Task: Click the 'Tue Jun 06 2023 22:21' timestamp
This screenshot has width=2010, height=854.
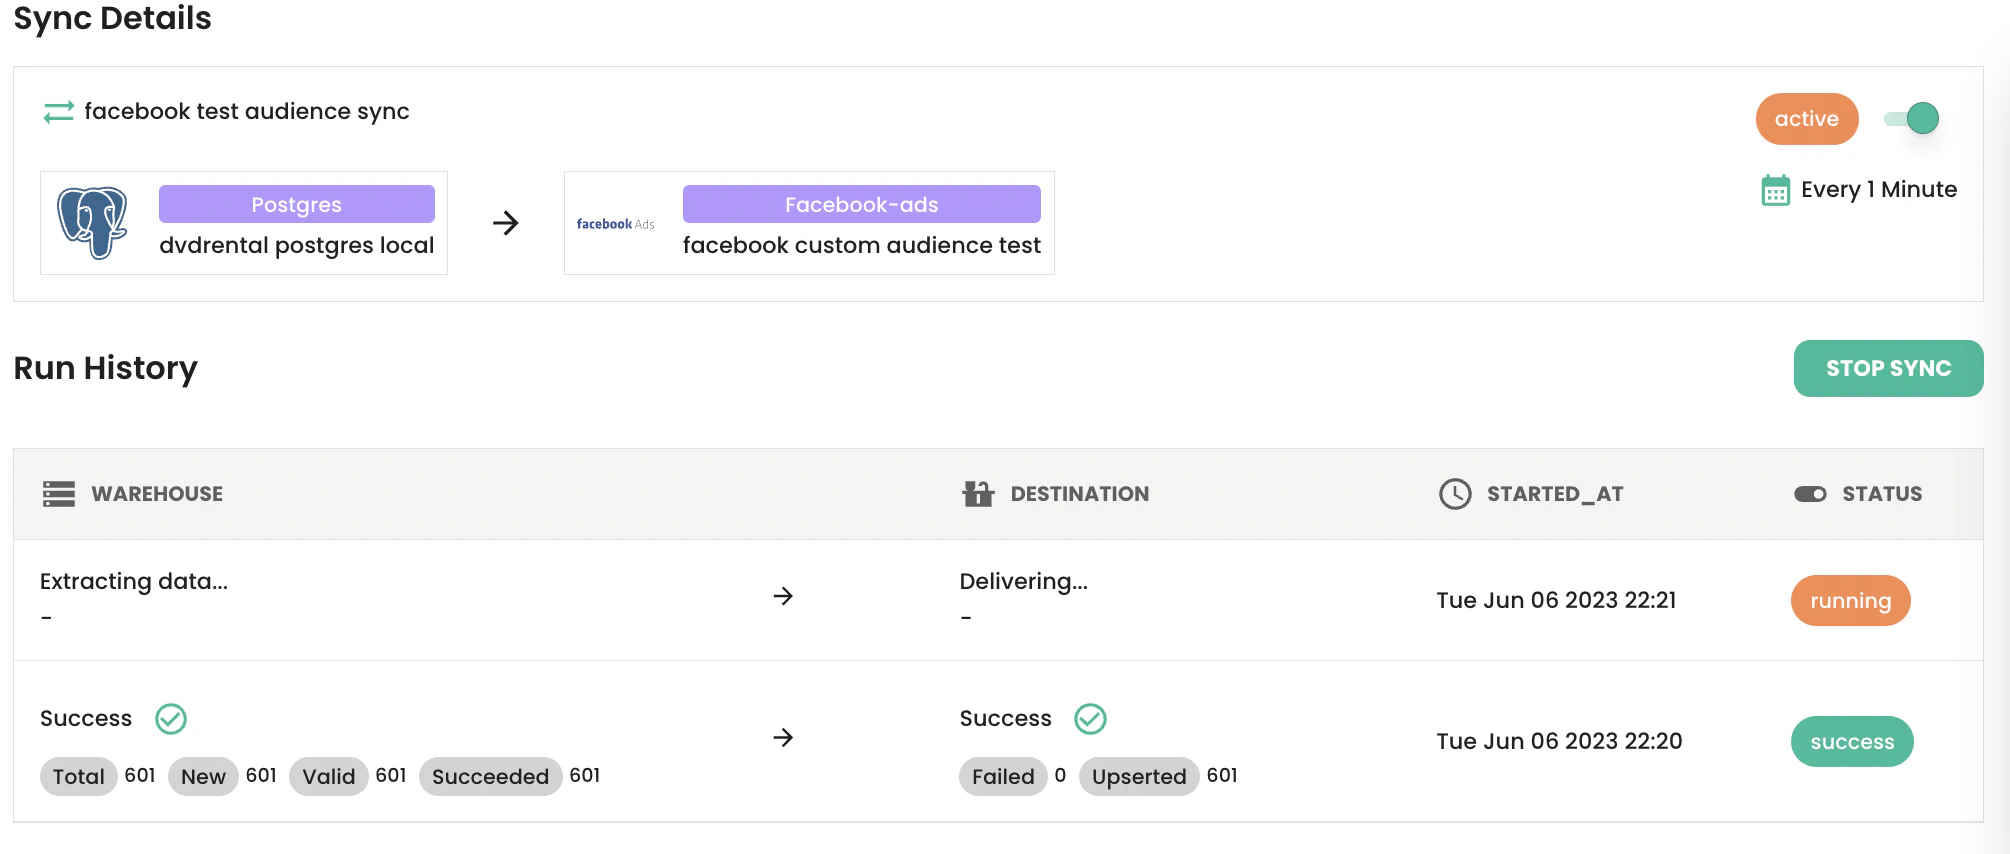Action: click(1556, 600)
